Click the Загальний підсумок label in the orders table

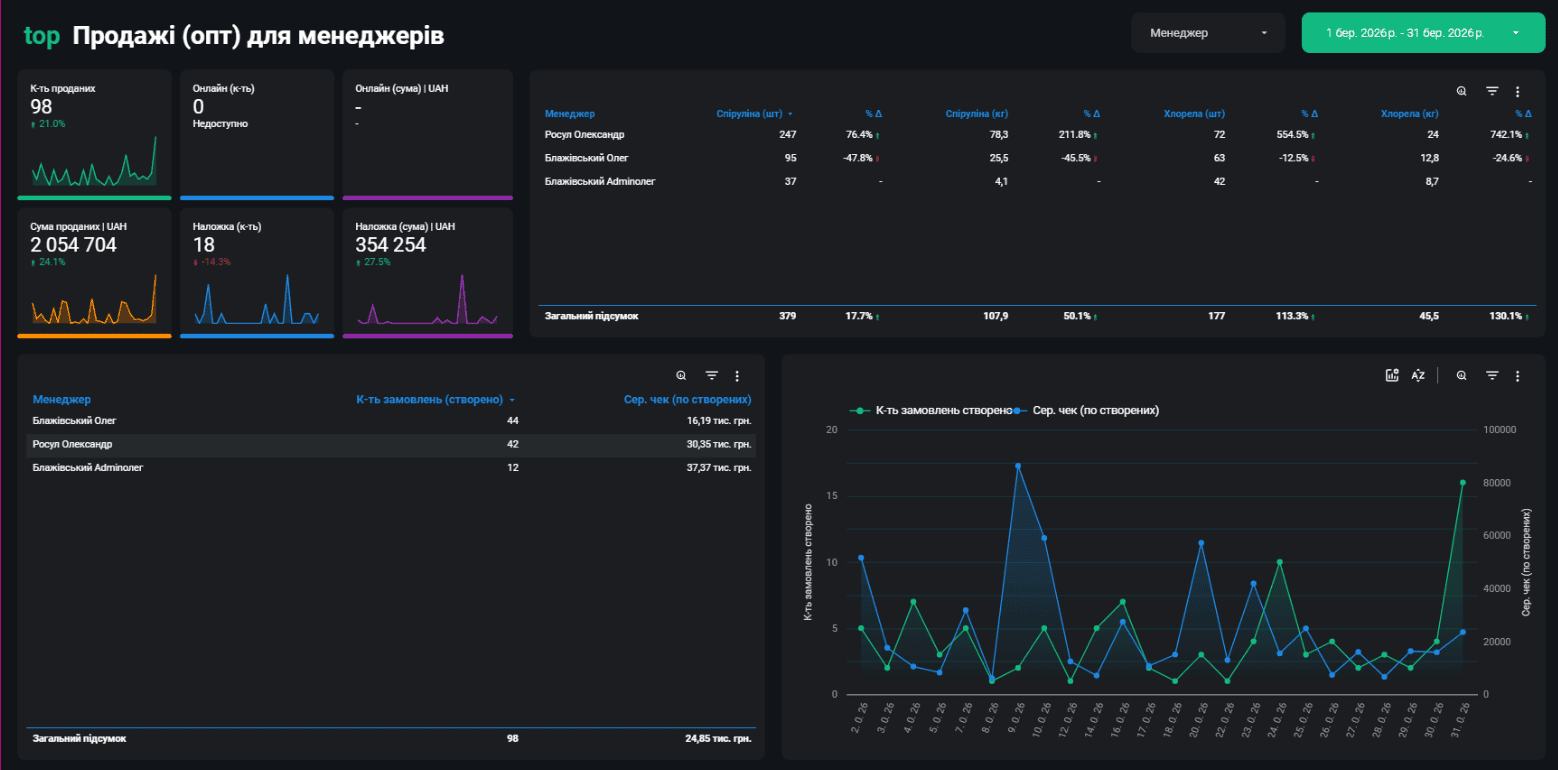coord(80,739)
